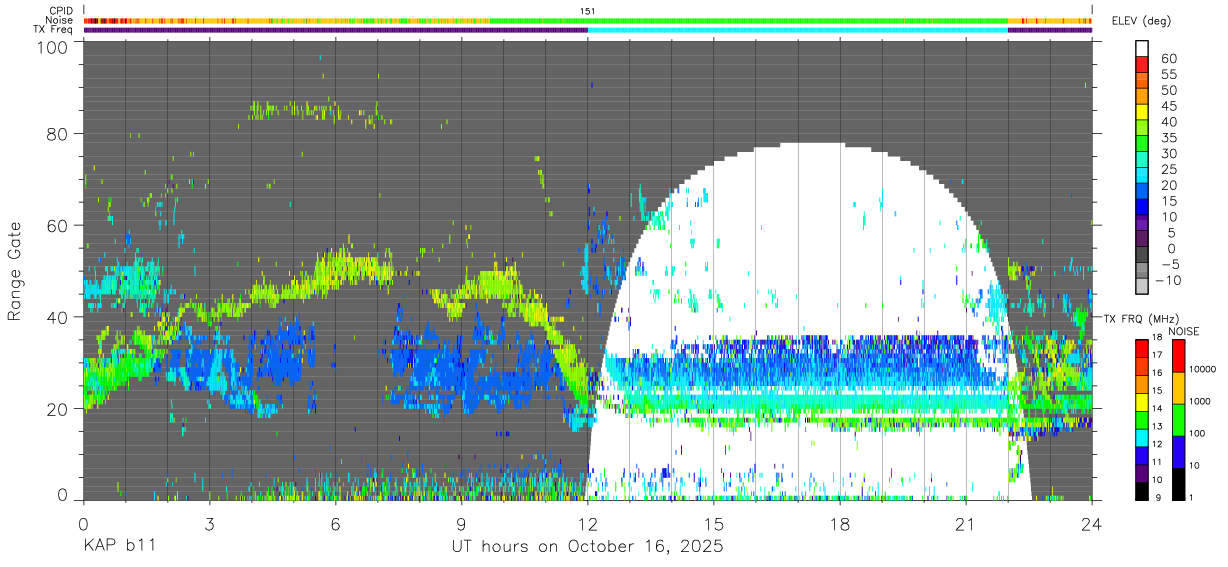This screenshot has height=567, width=1228.
Task: Click the 24 hour tick label on time axis
Action: pyautogui.click(x=1092, y=525)
